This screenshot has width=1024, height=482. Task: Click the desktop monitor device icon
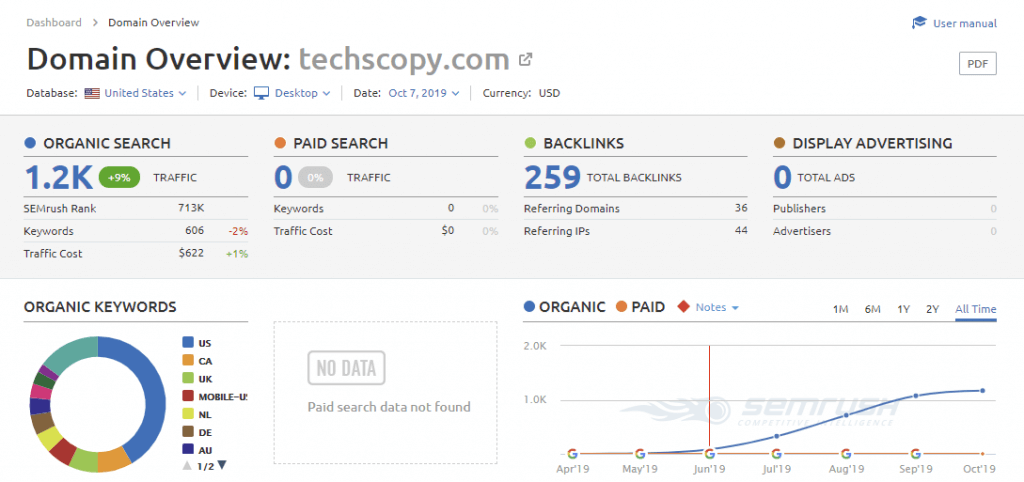pyautogui.click(x=261, y=93)
